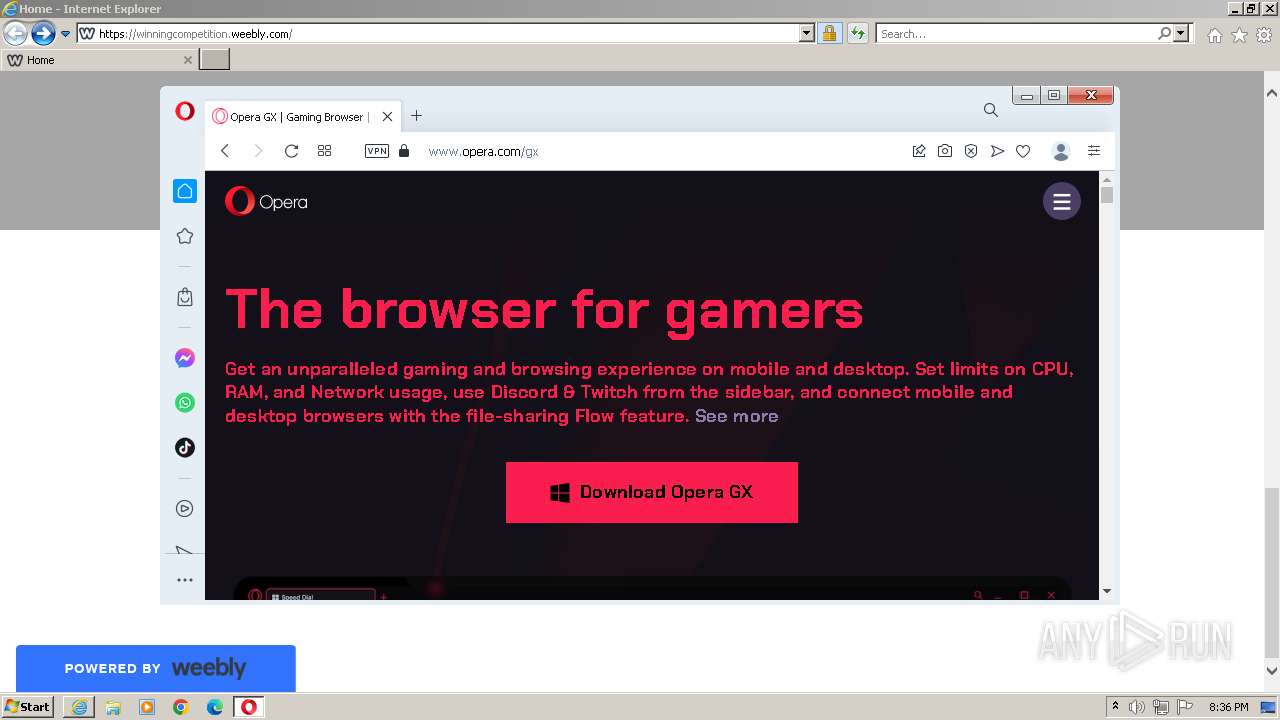The width and height of the screenshot is (1280, 720).
Task: Click the IE refresh button
Action: [x=857, y=34]
